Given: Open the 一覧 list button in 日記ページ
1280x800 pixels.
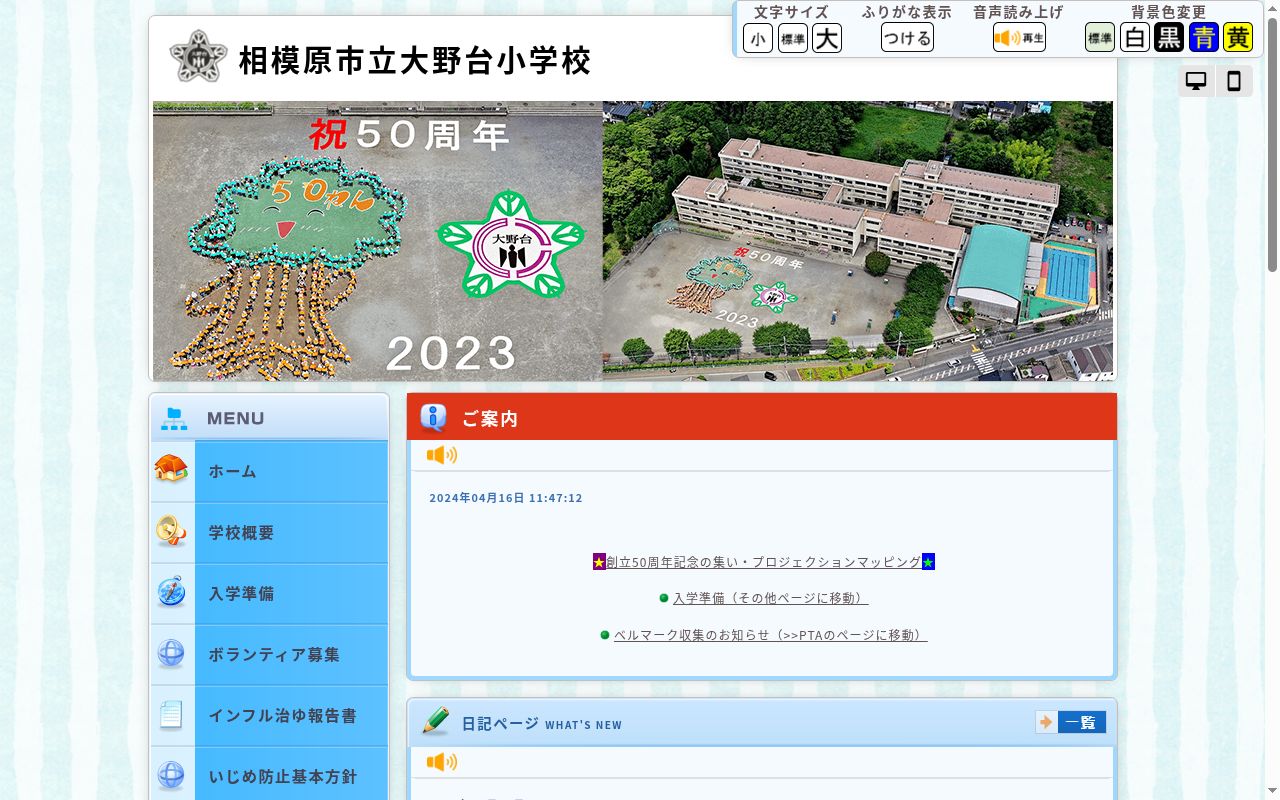Looking at the screenshot, I should click(x=1071, y=722).
